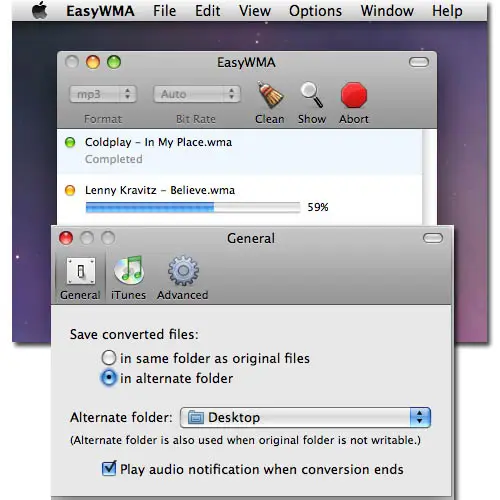This screenshot has height=500, width=500.
Task: Click toolbar pill button in General window
Action: coord(433,238)
